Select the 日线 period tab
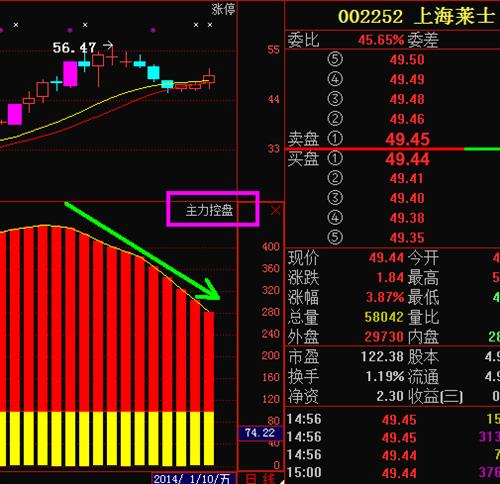Image resolution: width=500 pixels, height=484 pixels. [x=260, y=479]
